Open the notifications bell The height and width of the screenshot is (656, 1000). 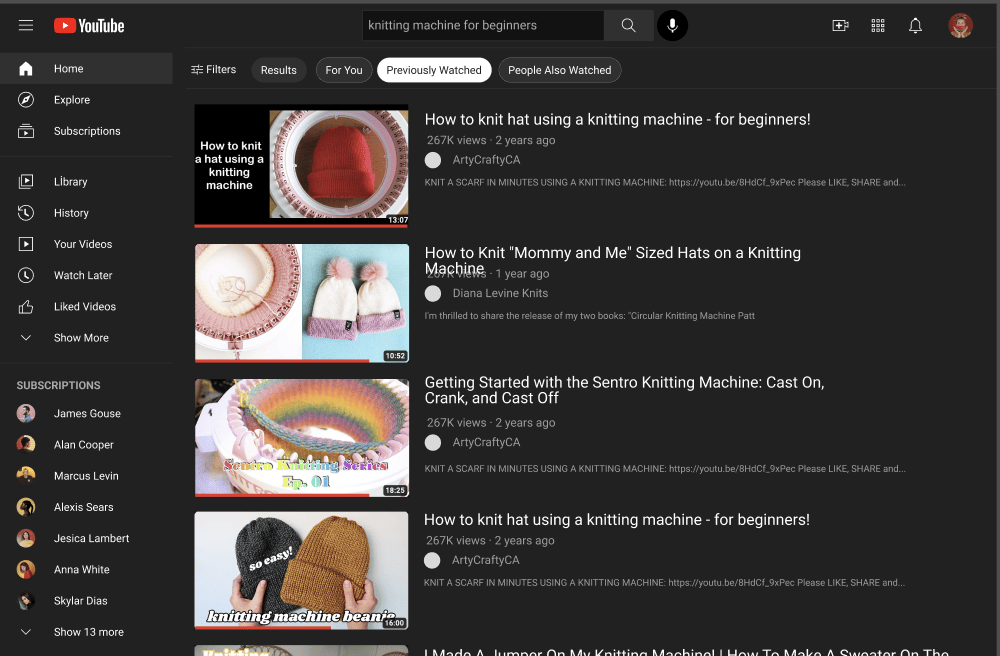coord(915,26)
